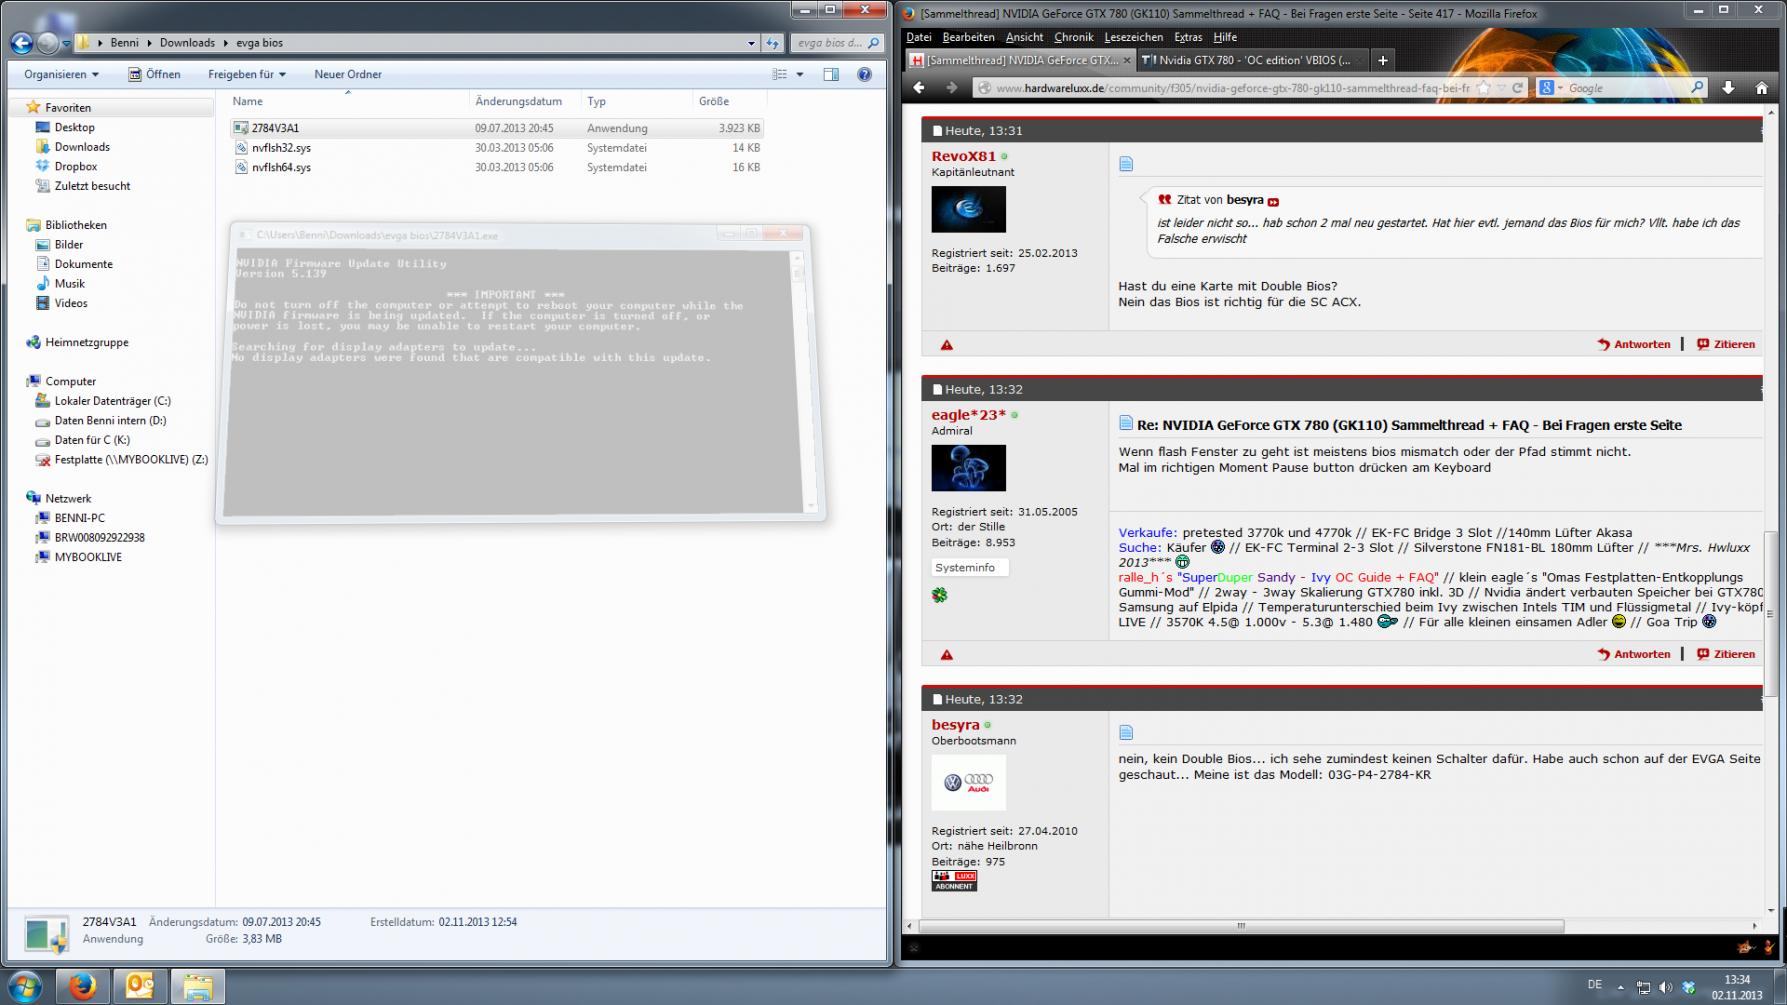Open Firefox Chronik menu
The image size is (1787, 1005).
(x=1073, y=37)
